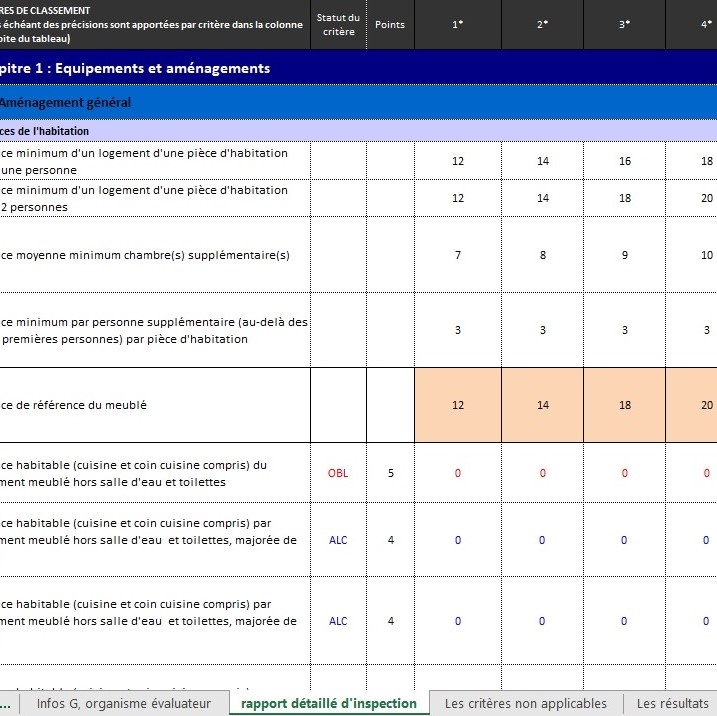Viewport: 717px width, 716px height.
Task: Select the Points cell showing 5
Action: 390,473
